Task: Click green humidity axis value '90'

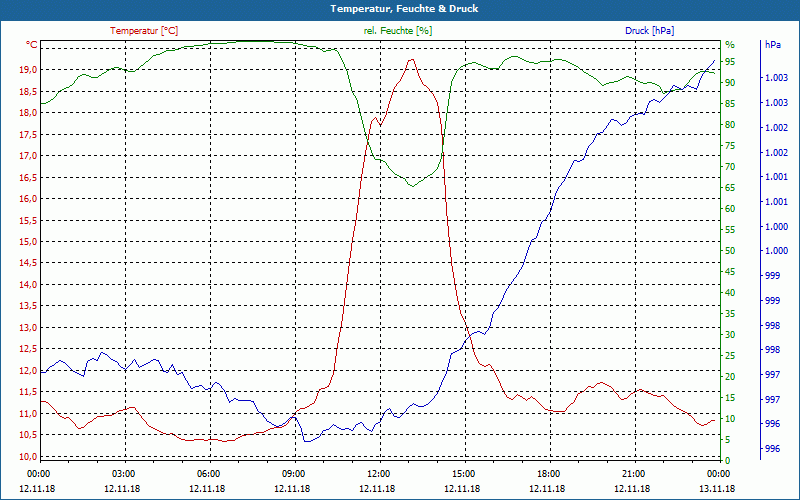Action: click(x=730, y=83)
